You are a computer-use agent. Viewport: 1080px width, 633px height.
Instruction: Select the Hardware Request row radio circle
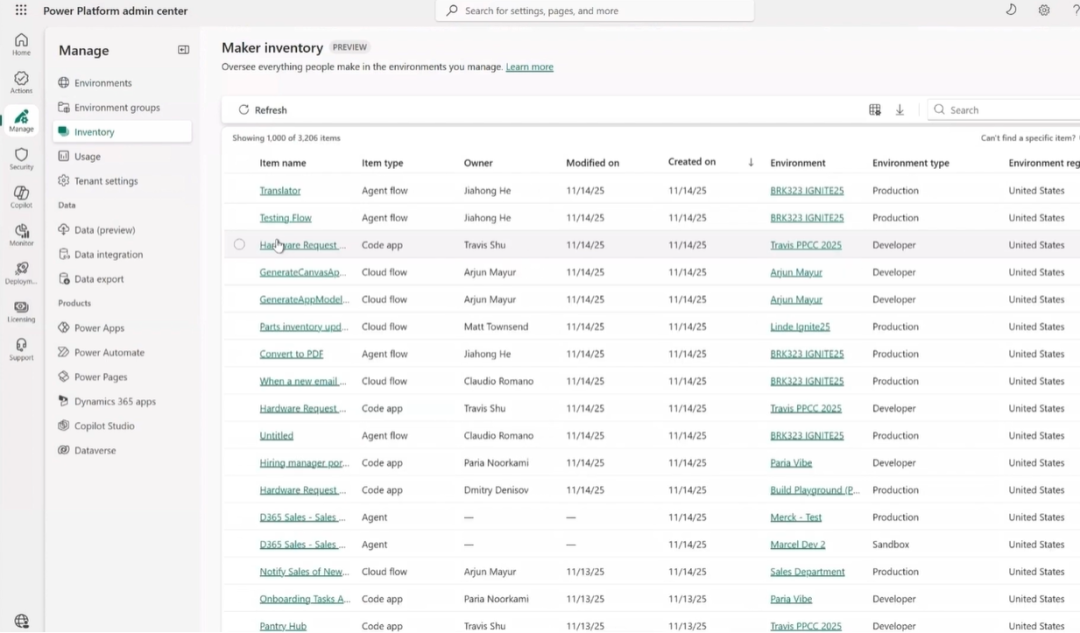click(x=239, y=244)
